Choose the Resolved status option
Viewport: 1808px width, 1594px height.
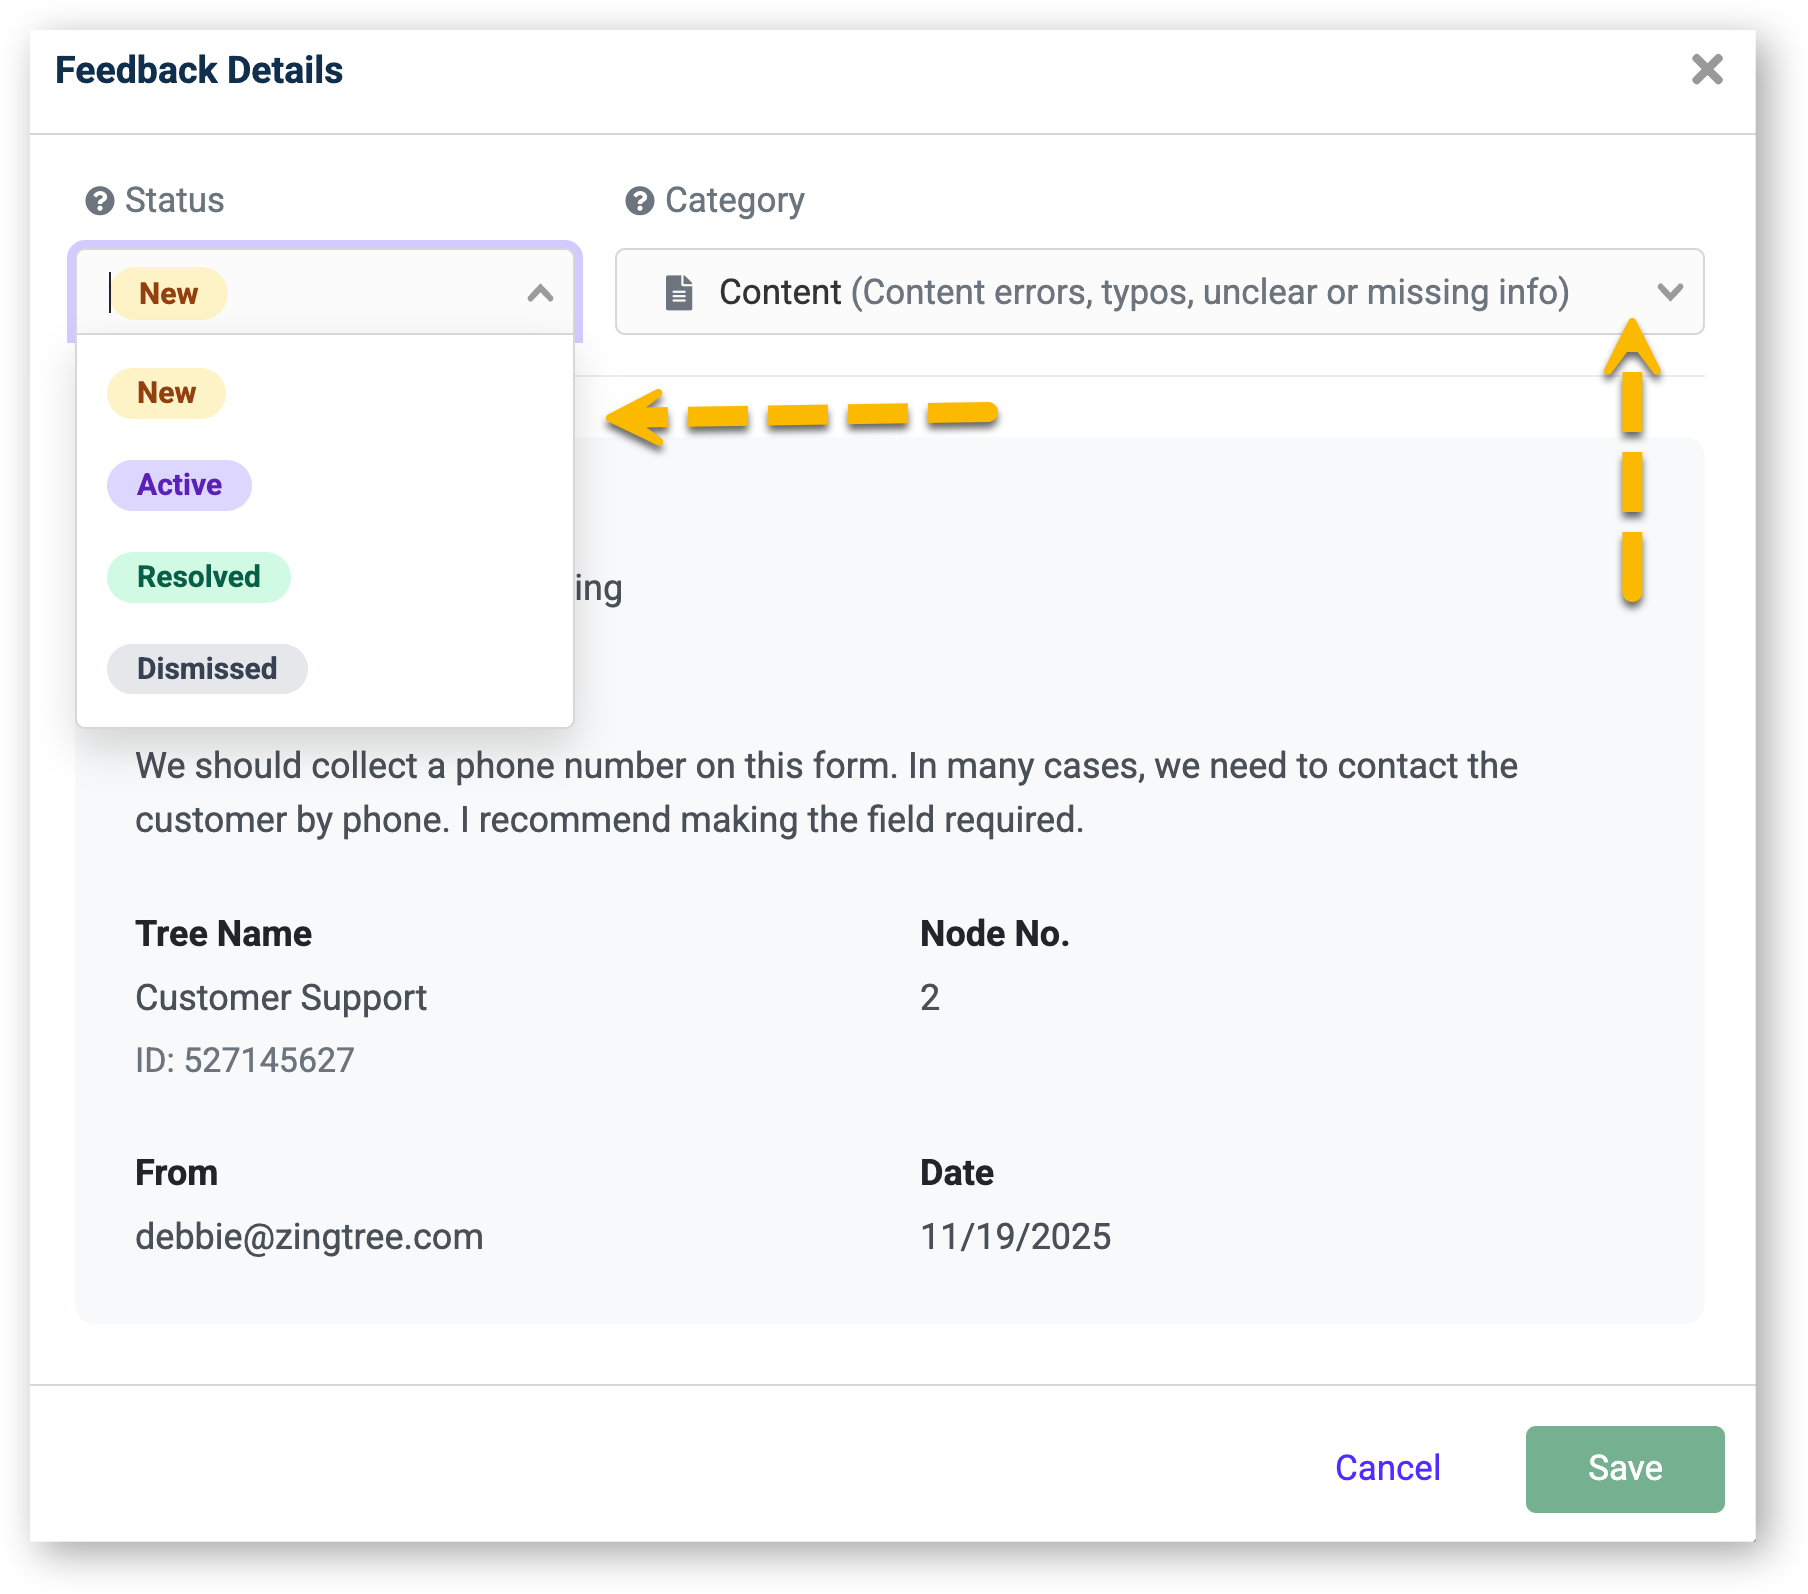198,577
